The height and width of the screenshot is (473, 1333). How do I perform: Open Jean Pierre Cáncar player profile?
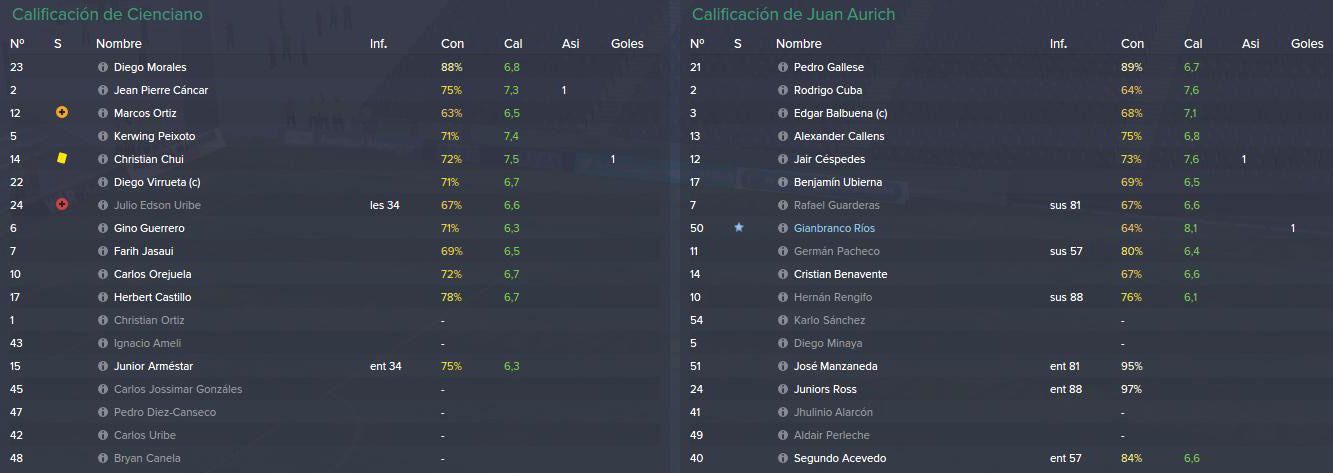click(161, 90)
